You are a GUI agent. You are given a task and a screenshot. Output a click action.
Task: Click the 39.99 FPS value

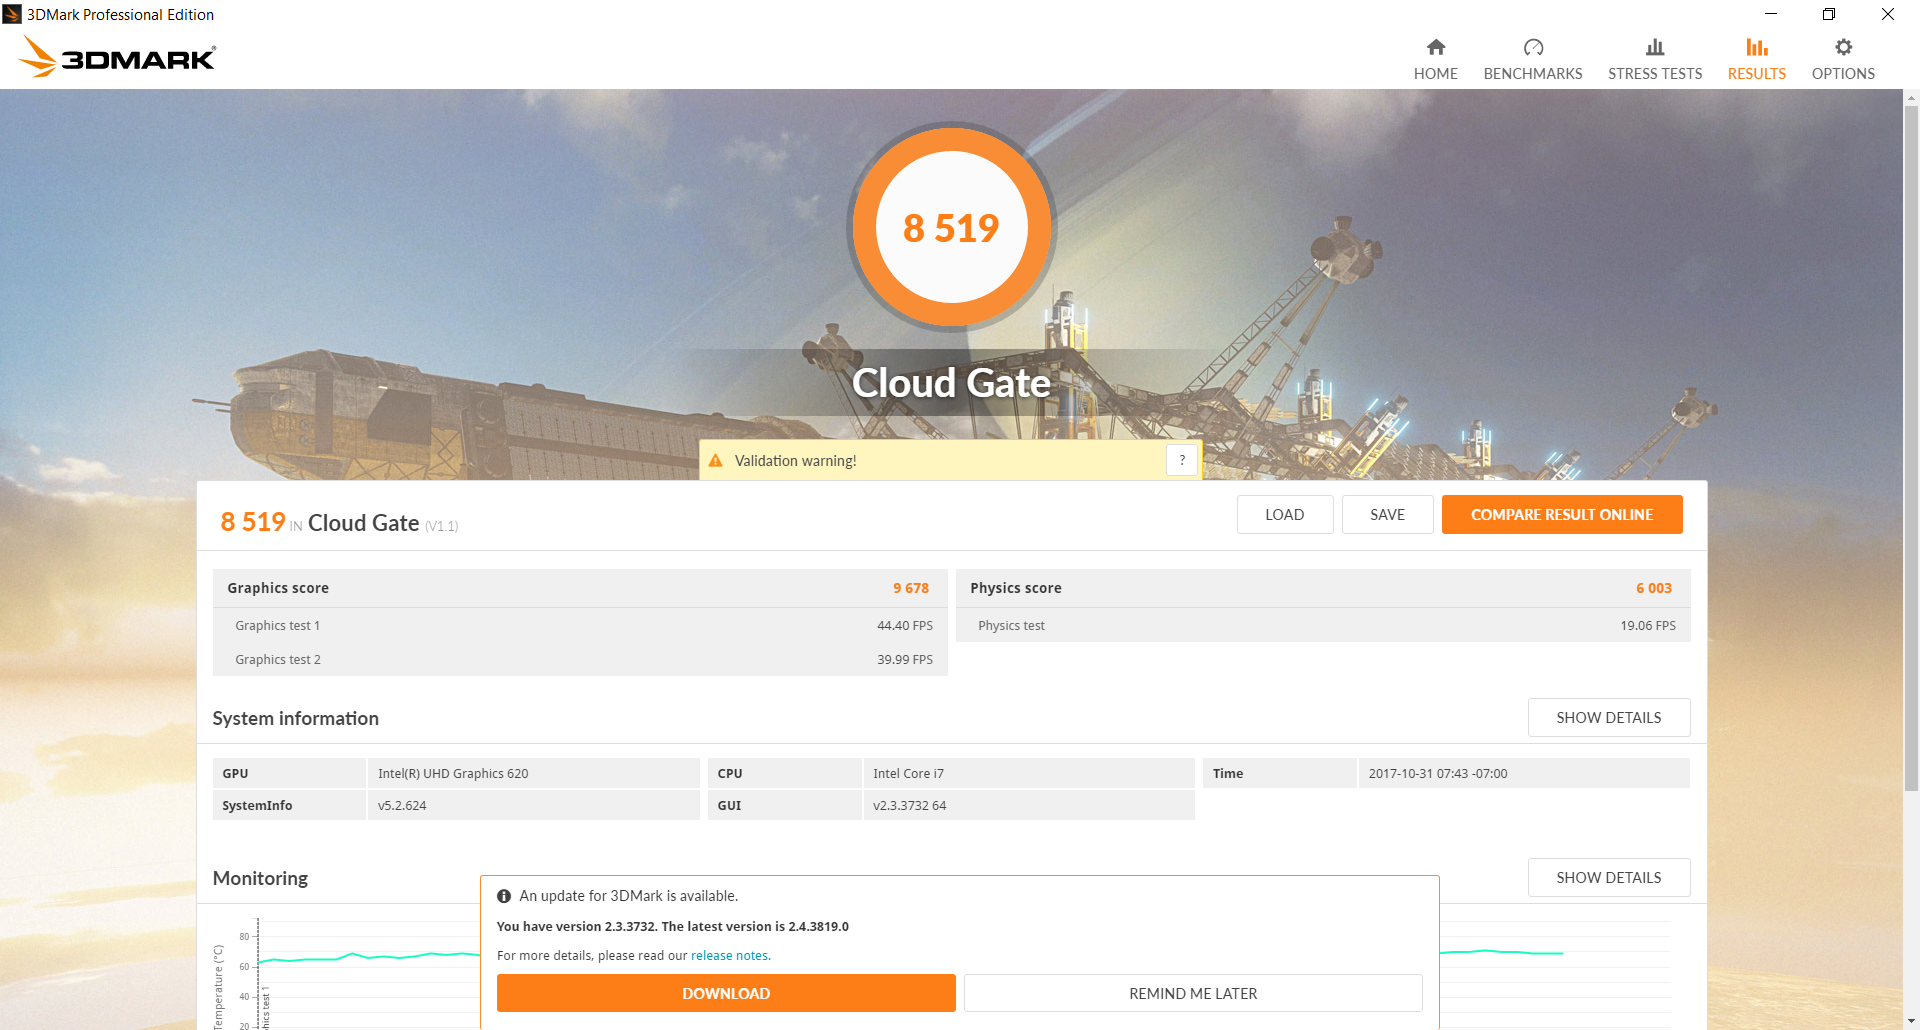click(x=905, y=660)
